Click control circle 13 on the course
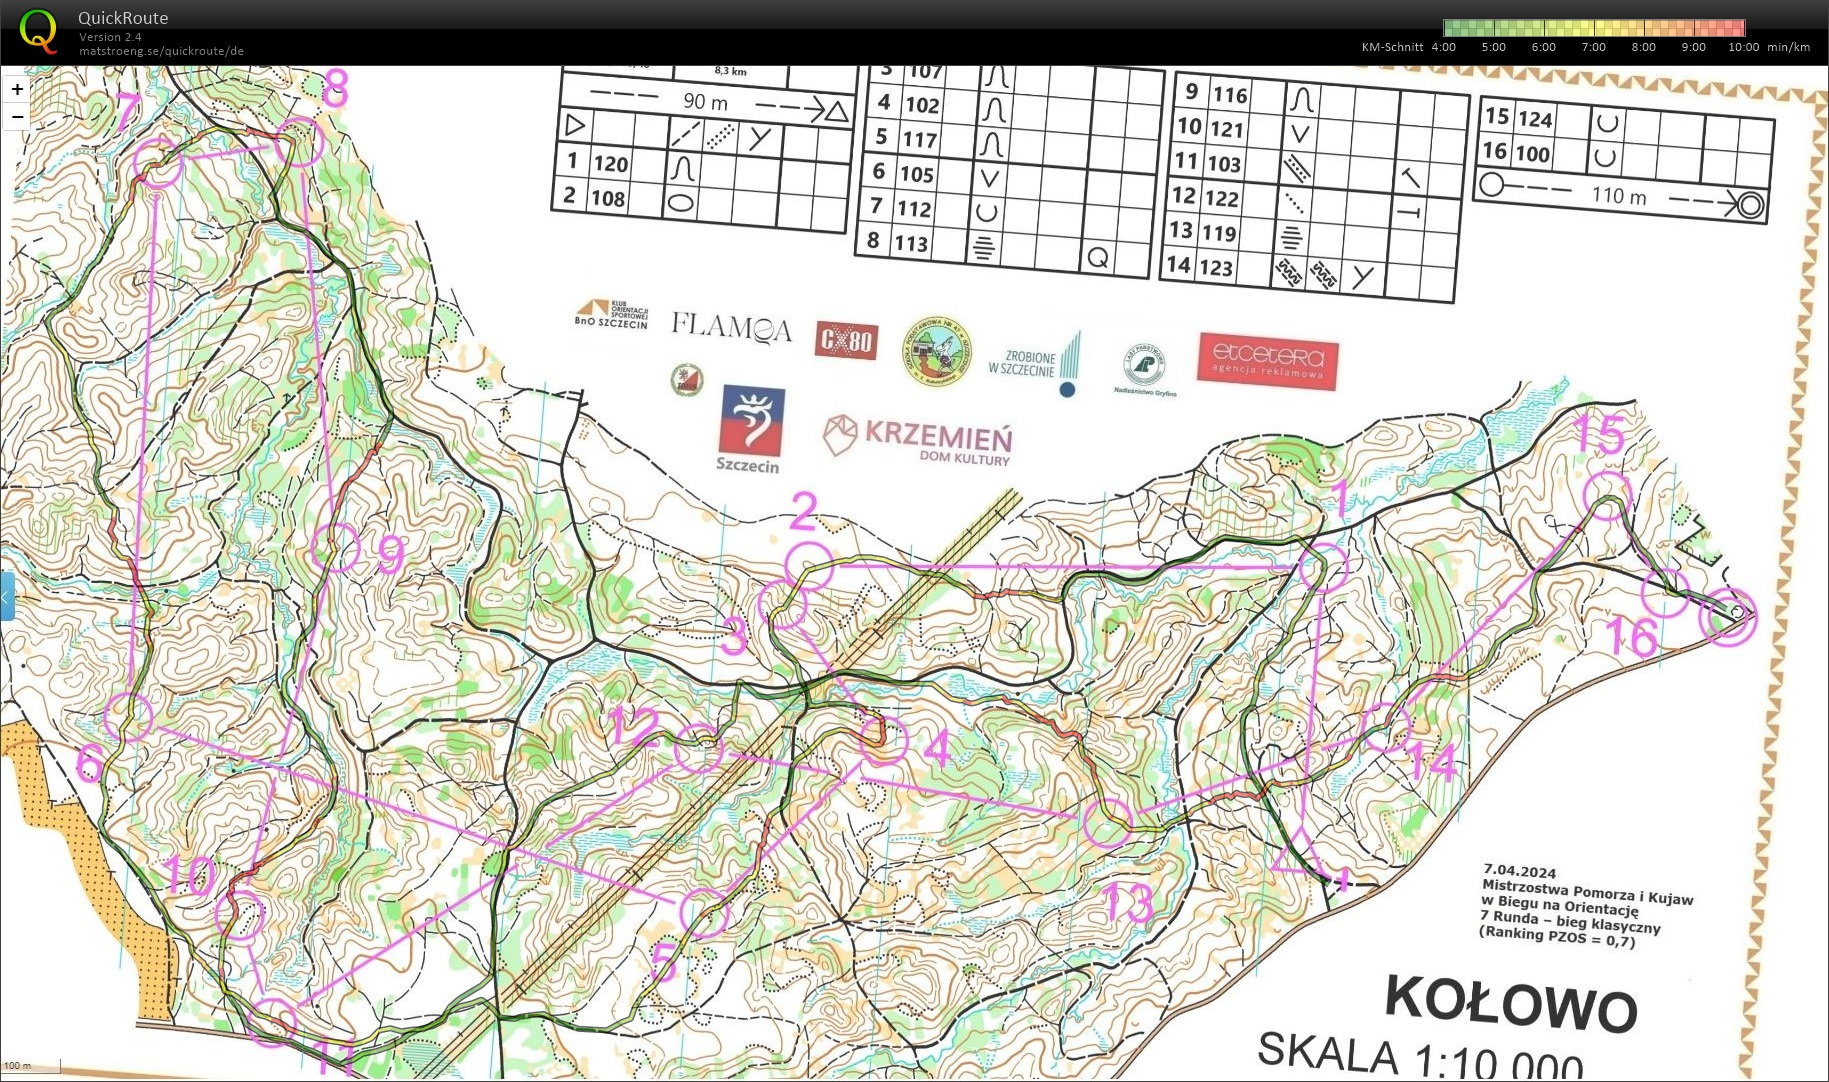Image resolution: width=1829 pixels, height=1082 pixels. click(x=1108, y=823)
